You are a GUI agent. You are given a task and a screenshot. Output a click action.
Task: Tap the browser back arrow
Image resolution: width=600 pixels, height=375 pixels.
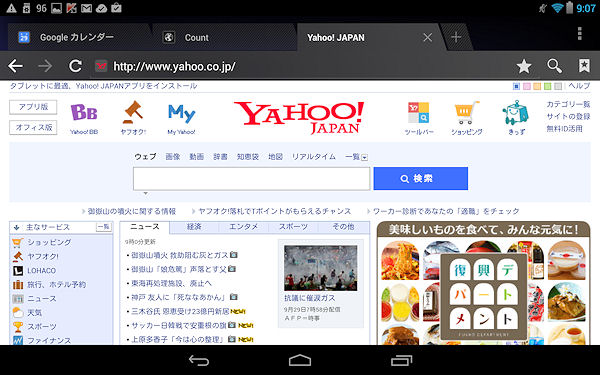click(15, 66)
